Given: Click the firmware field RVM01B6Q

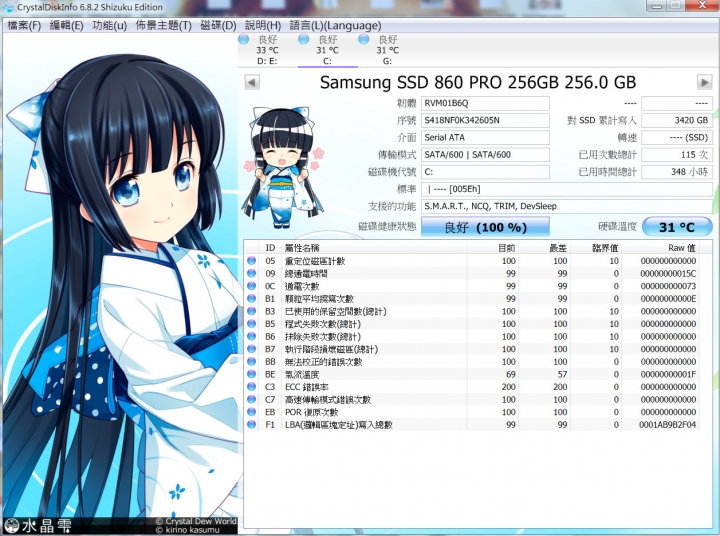Looking at the screenshot, I should [x=485, y=103].
